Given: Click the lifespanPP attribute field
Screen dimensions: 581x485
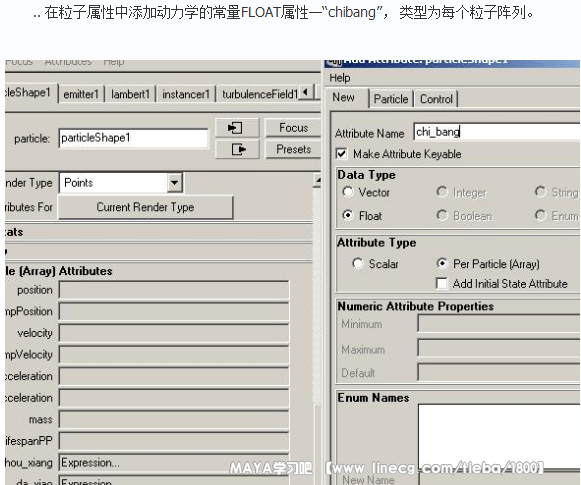Looking at the screenshot, I should tap(174, 441).
